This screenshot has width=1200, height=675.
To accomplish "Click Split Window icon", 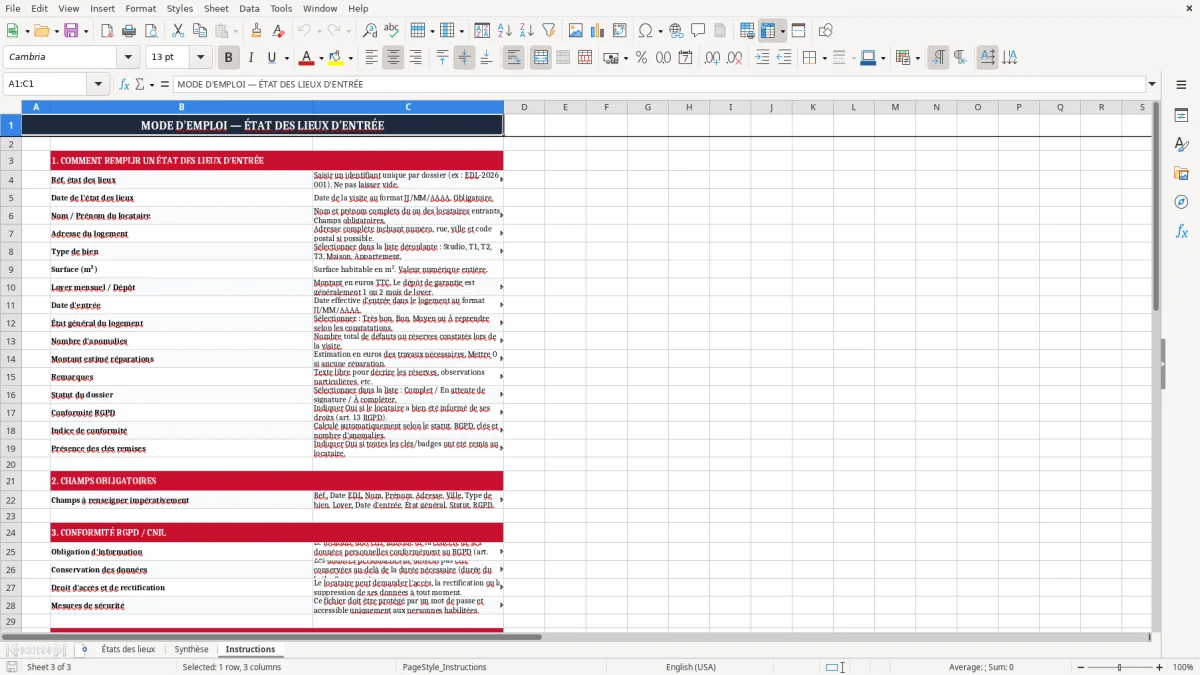I will point(798,31).
